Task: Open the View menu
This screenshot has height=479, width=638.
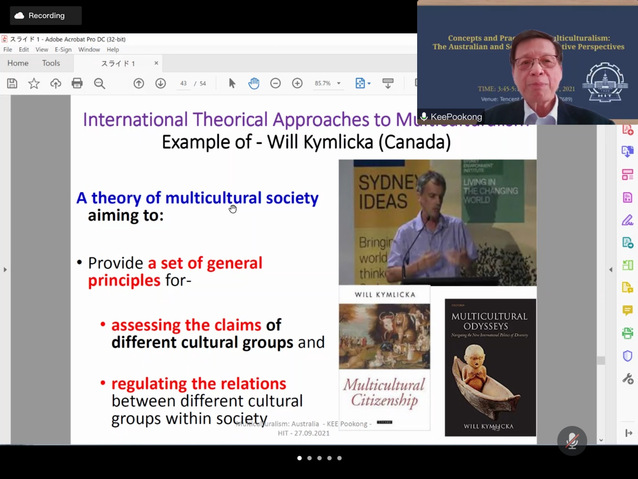Action: tap(42, 50)
